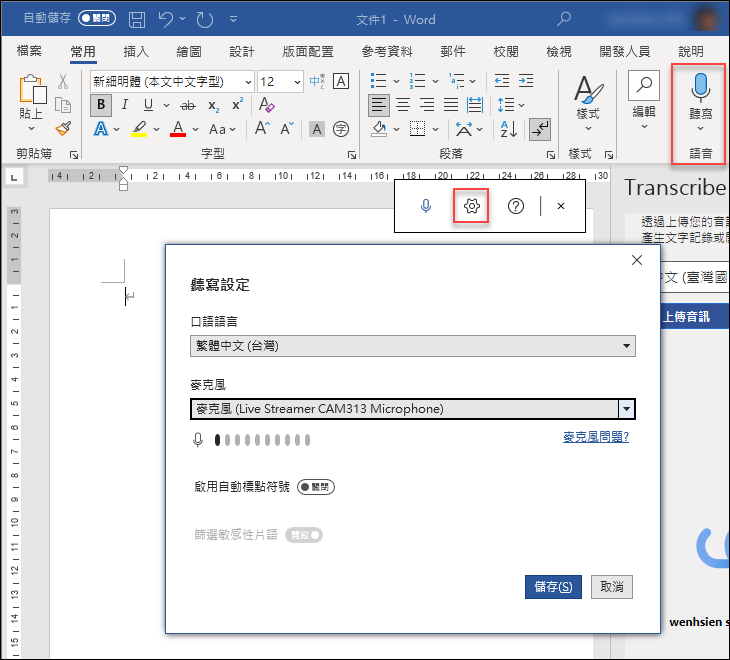
Task: Open the font size dropdown
Action: coord(297,82)
